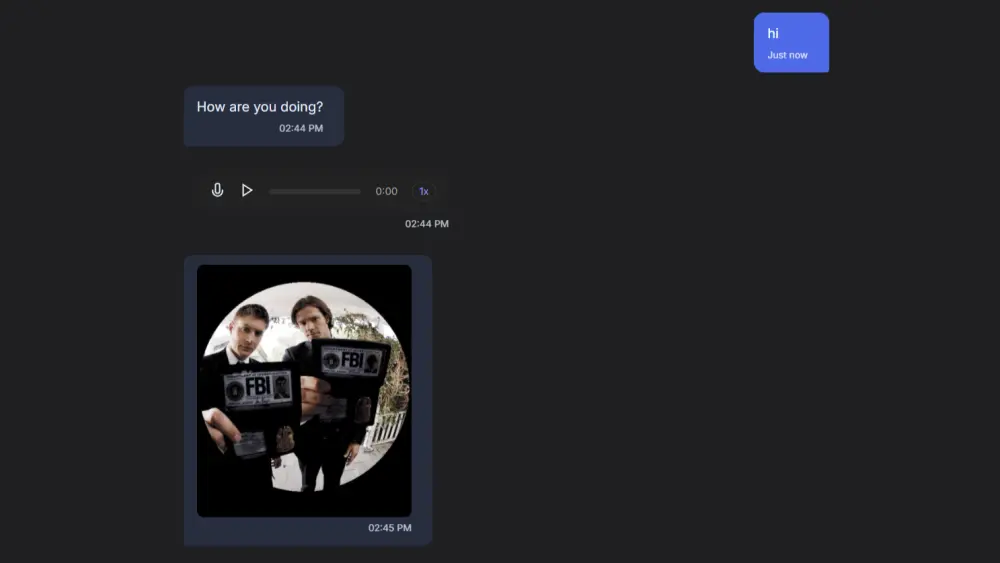
Task: Click the microphone icon in the voice message
Action: coord(217,190)
